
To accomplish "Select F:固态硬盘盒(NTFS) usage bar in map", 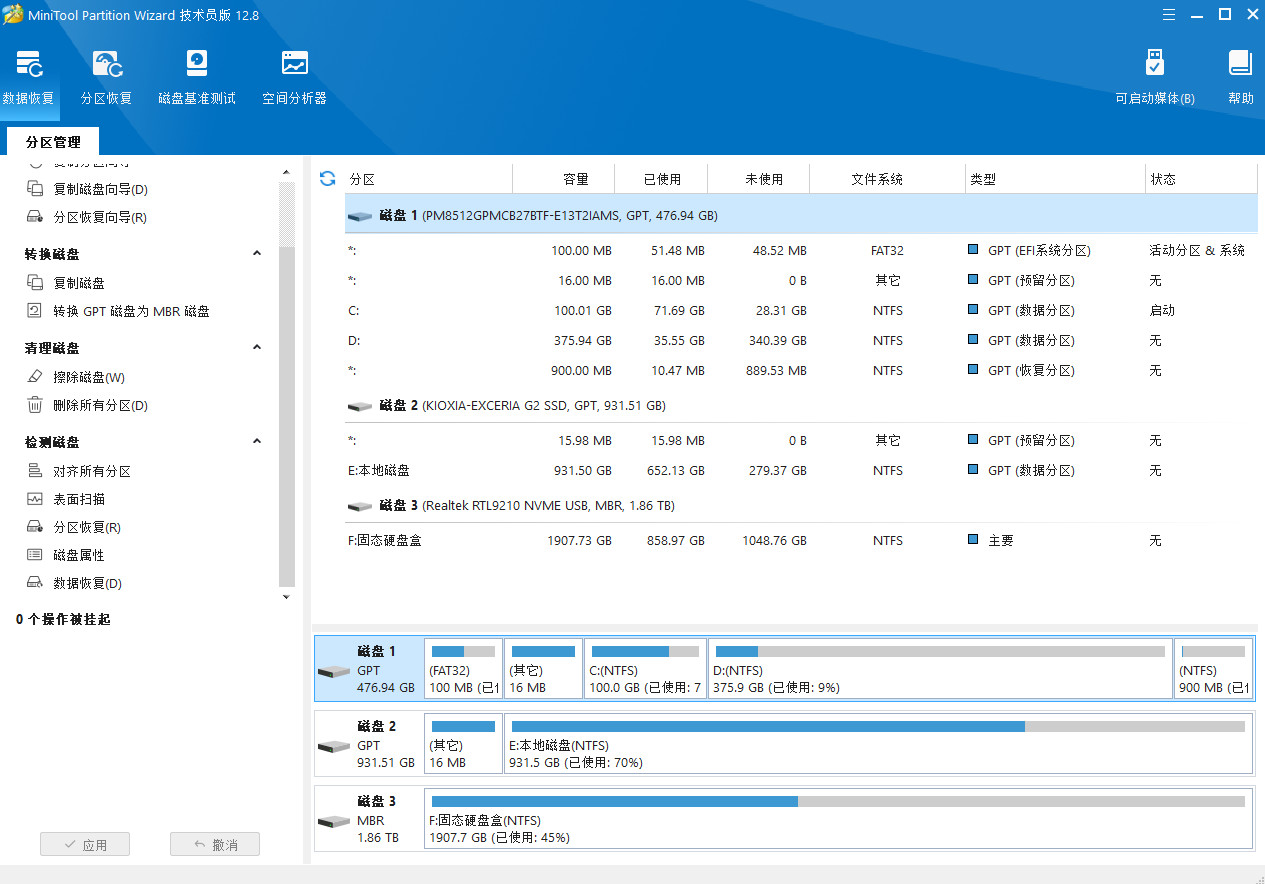I will tap(837, 801).
